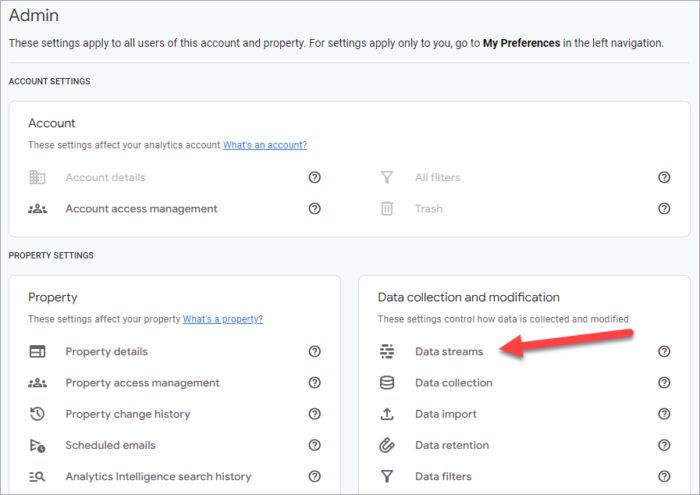Screen dimensions: 700x495
Task: Click the Data filters funnel icon
Action: pos(387,477)
